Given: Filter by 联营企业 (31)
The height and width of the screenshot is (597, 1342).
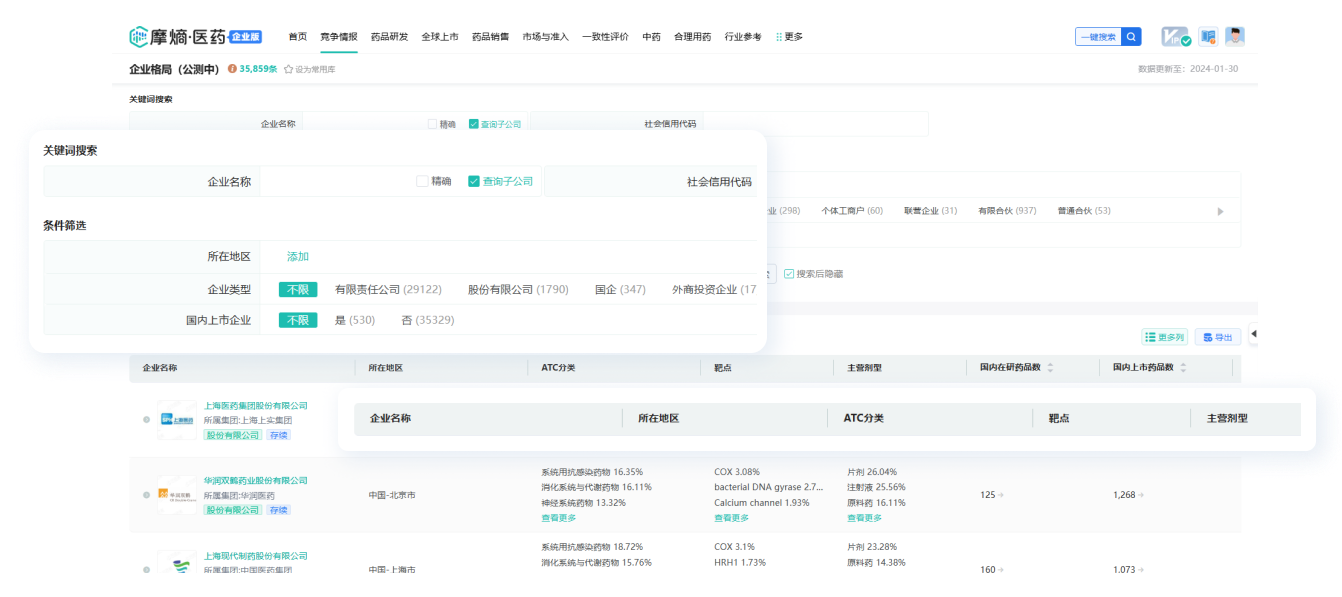Looking at the screenshot, I should coord(931,211).
